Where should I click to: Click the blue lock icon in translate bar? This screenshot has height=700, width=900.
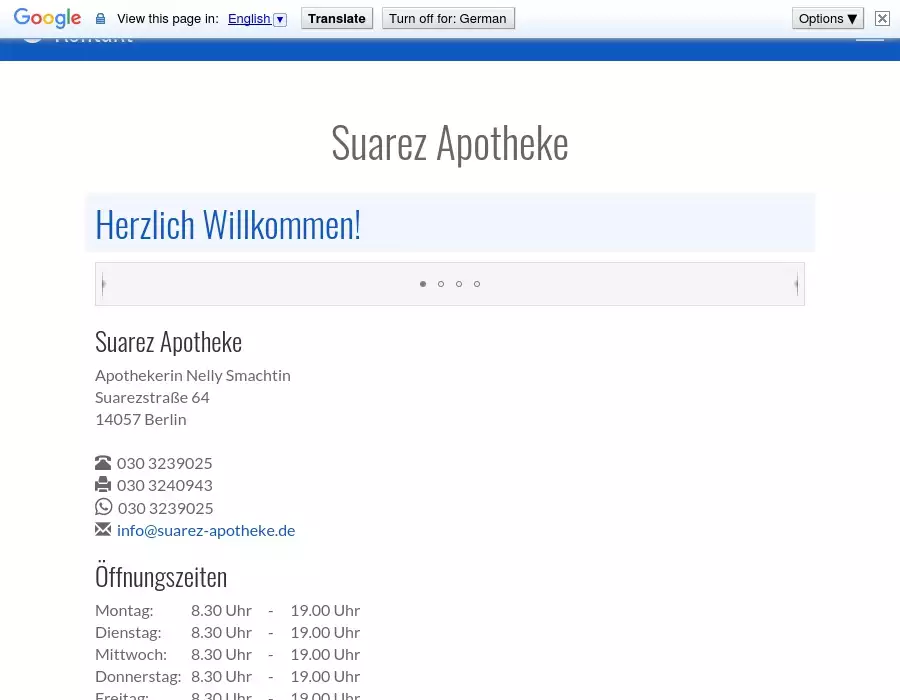click(100, 19)
